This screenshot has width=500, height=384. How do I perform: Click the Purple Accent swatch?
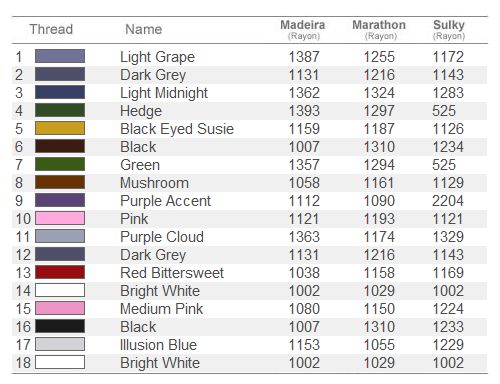click(x=60, y=200)
